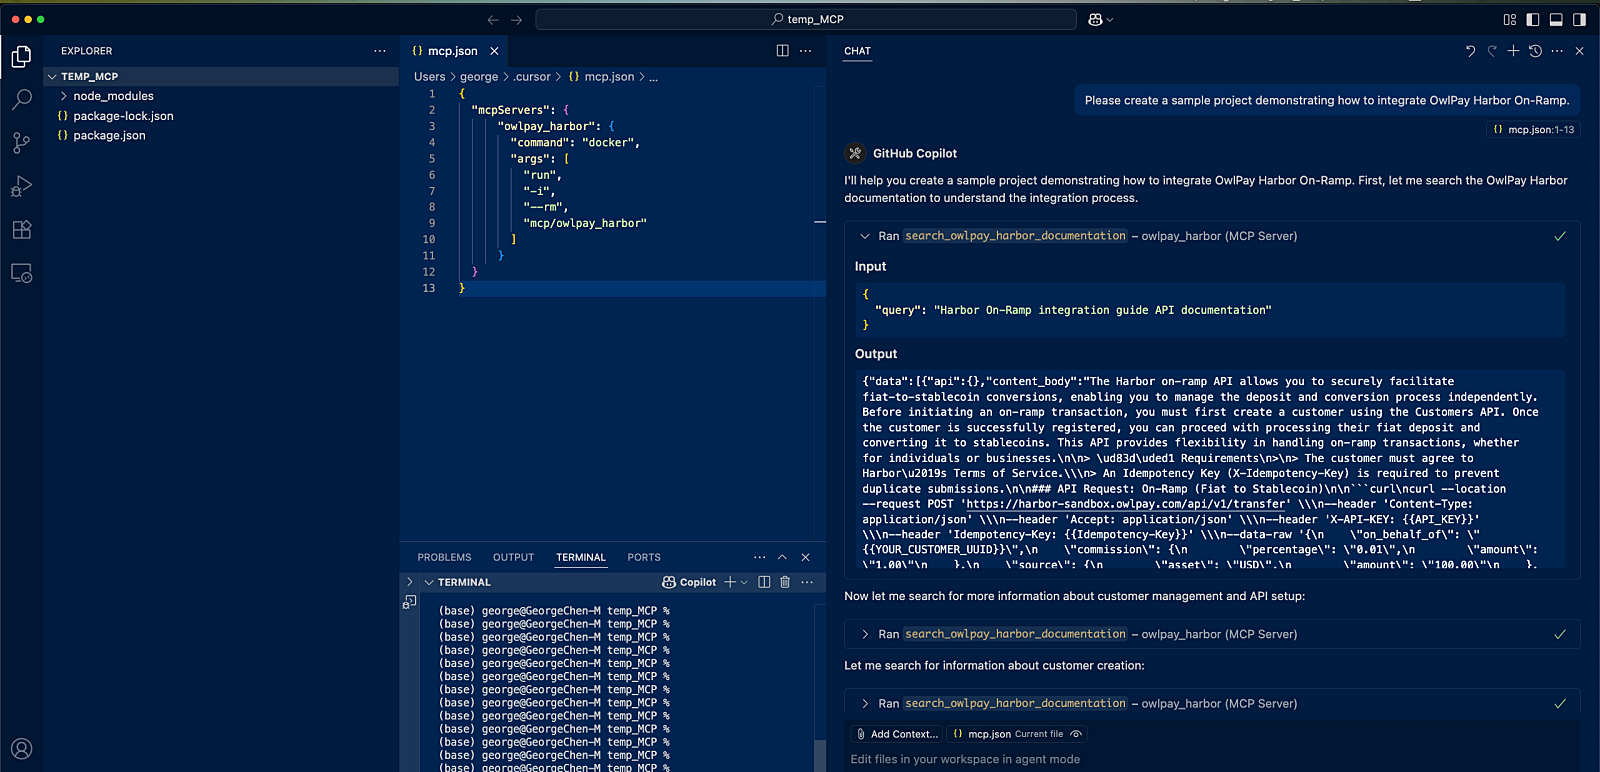The width and height of the screenshot is (1600, 772).
Task: Click the .cursor breadcrumb
Action: 532,77
